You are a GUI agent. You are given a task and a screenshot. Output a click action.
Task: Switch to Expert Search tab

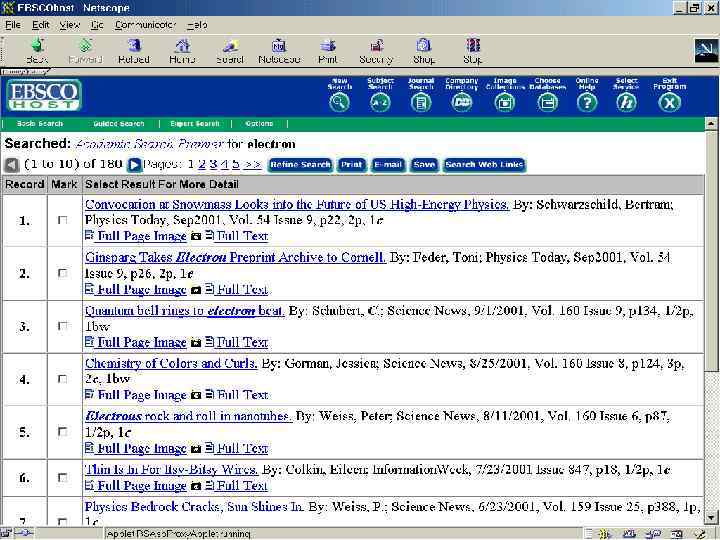click(x=195, y=124)
